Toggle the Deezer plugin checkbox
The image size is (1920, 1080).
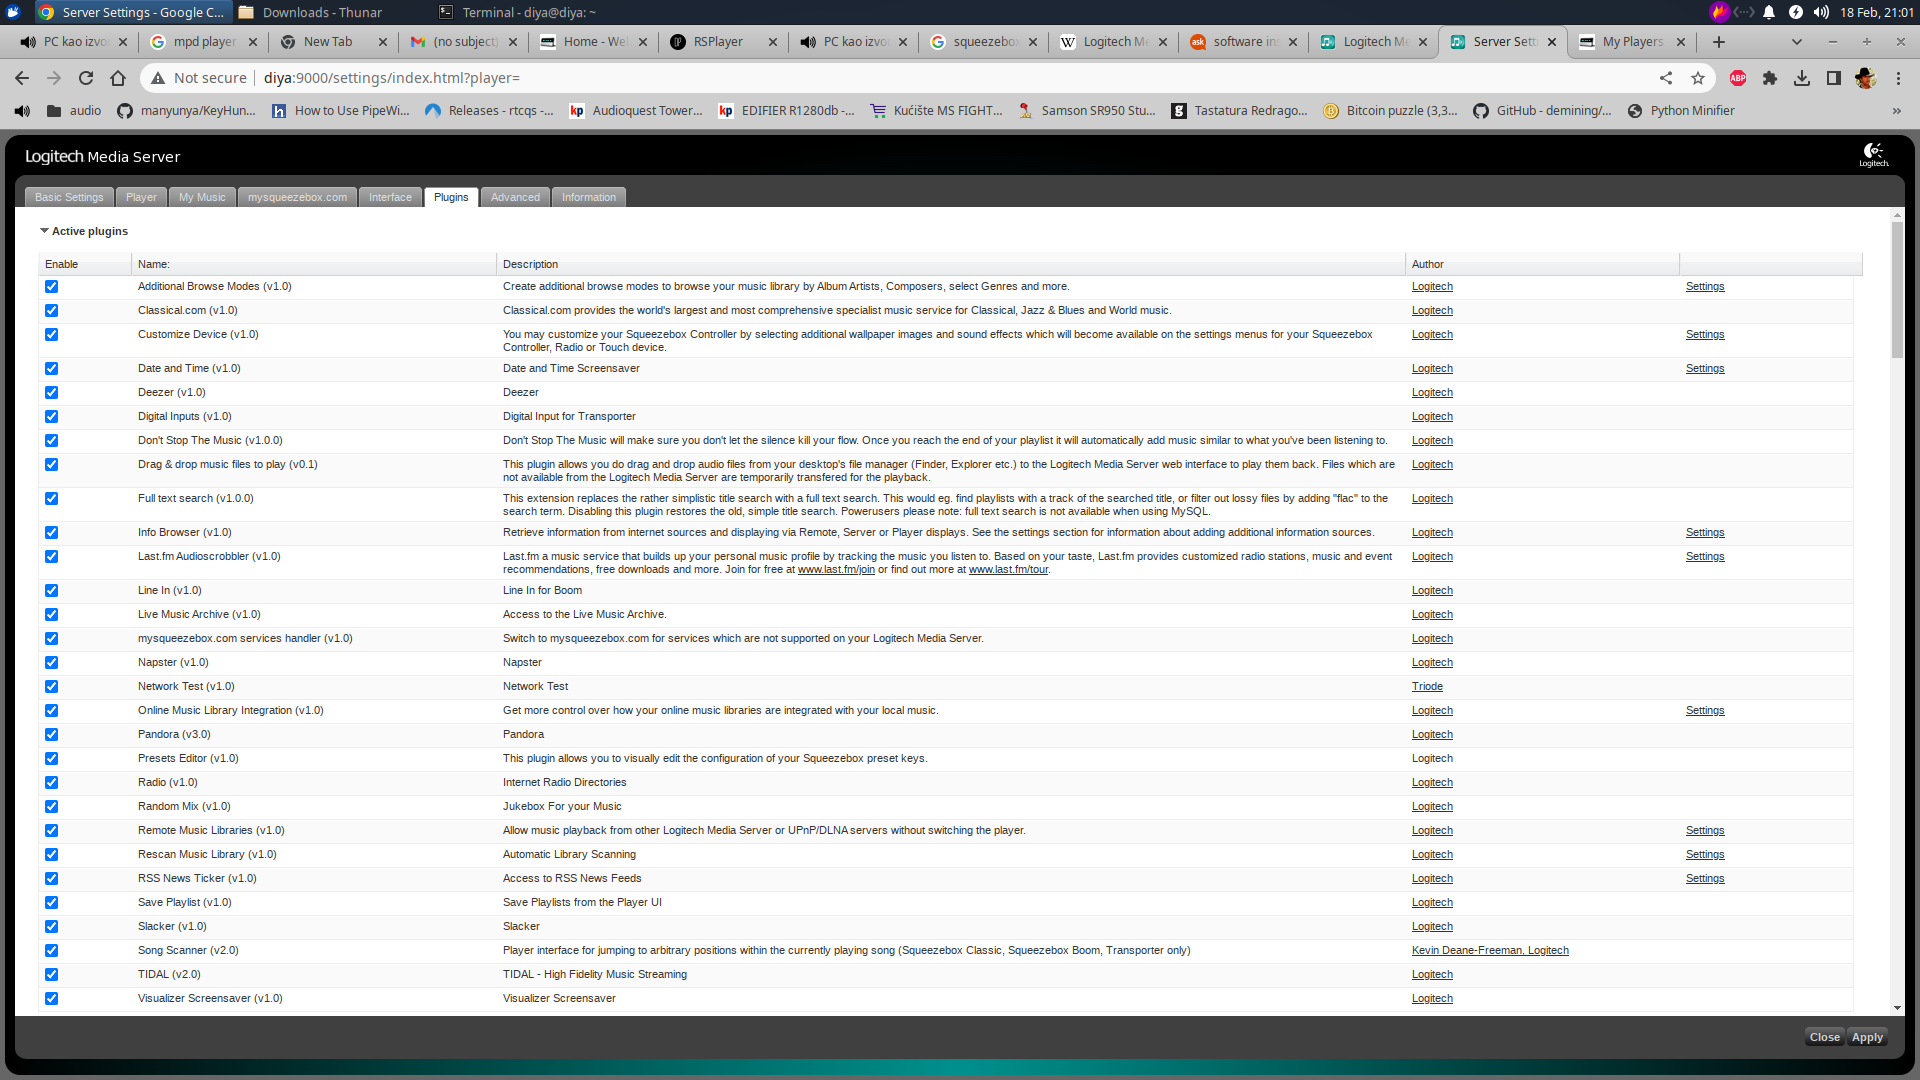click(52, 393)
